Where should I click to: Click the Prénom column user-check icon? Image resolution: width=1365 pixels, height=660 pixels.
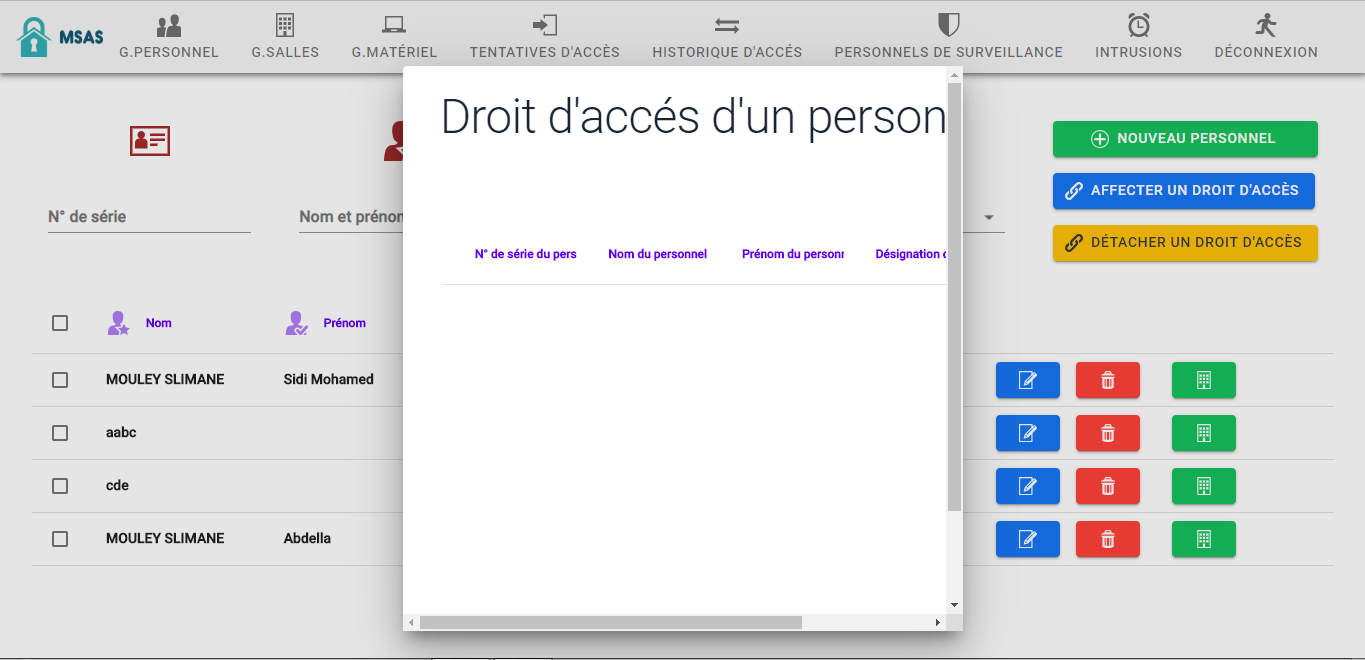(x=296, y=323)
